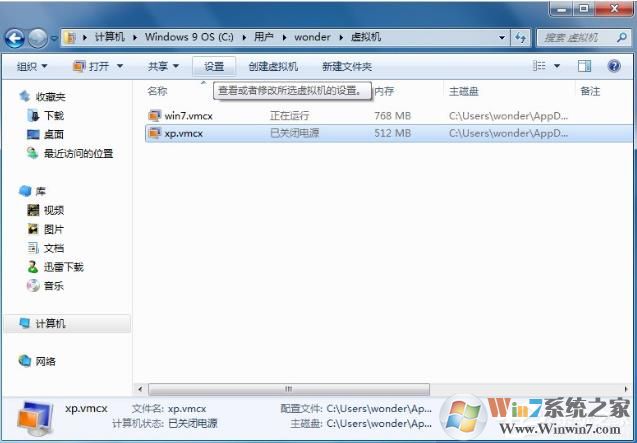Open the 共享 menu
The width and height of the screenshot is (637, 443).
pyautogui.click(x=163, y=66)
